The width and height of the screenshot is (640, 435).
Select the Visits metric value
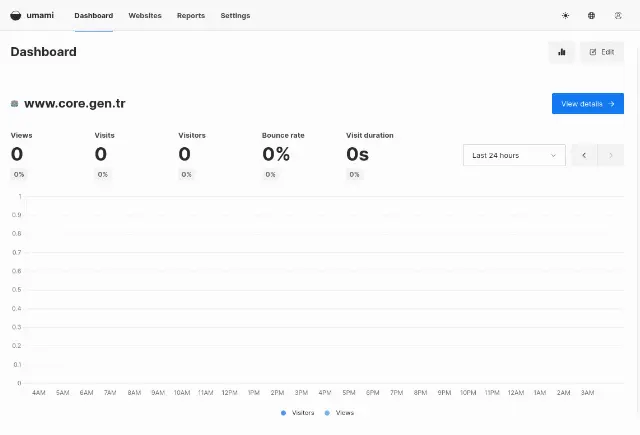(101, 154)
